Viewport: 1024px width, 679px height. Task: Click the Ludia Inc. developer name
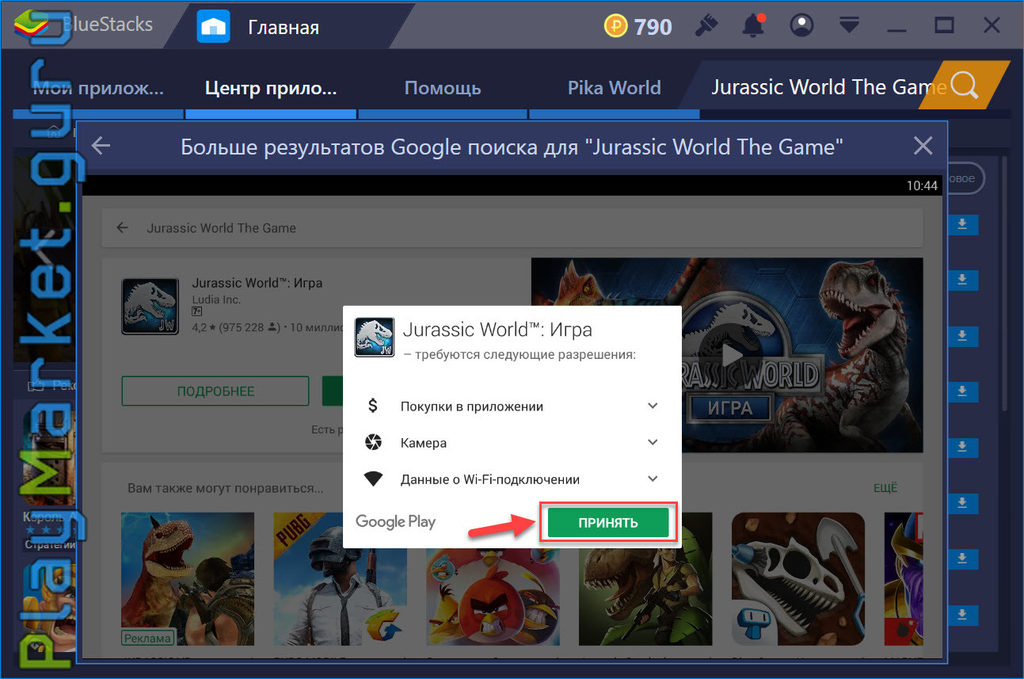click(216, 300)
